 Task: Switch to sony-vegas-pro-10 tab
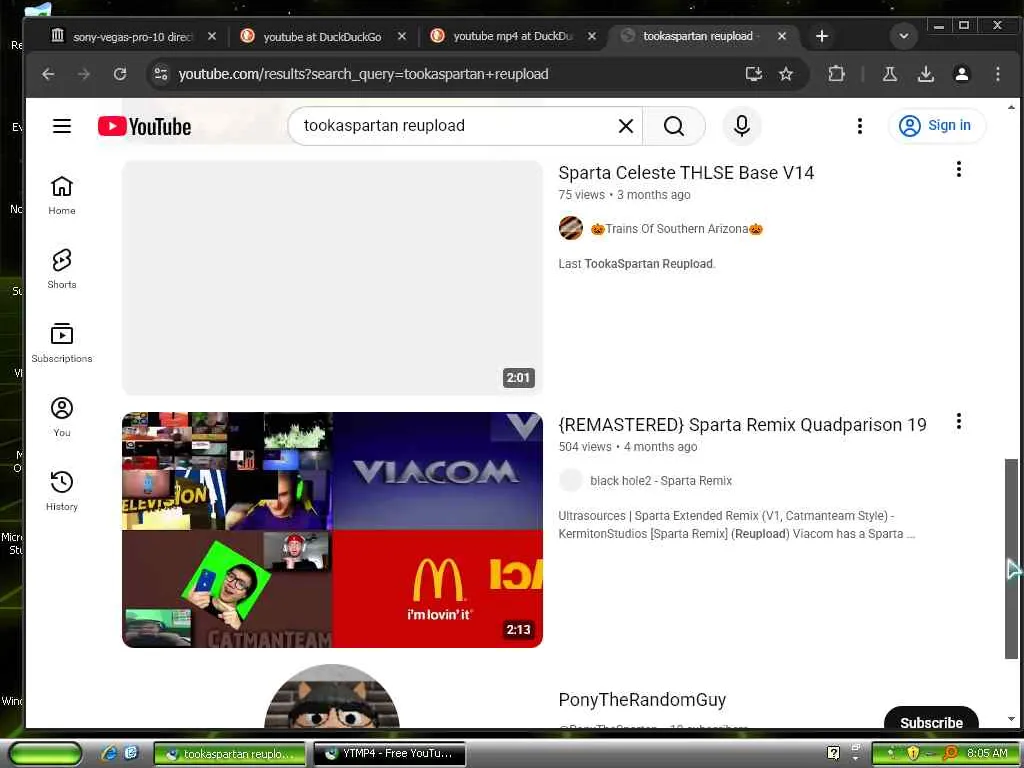point(131,37)
